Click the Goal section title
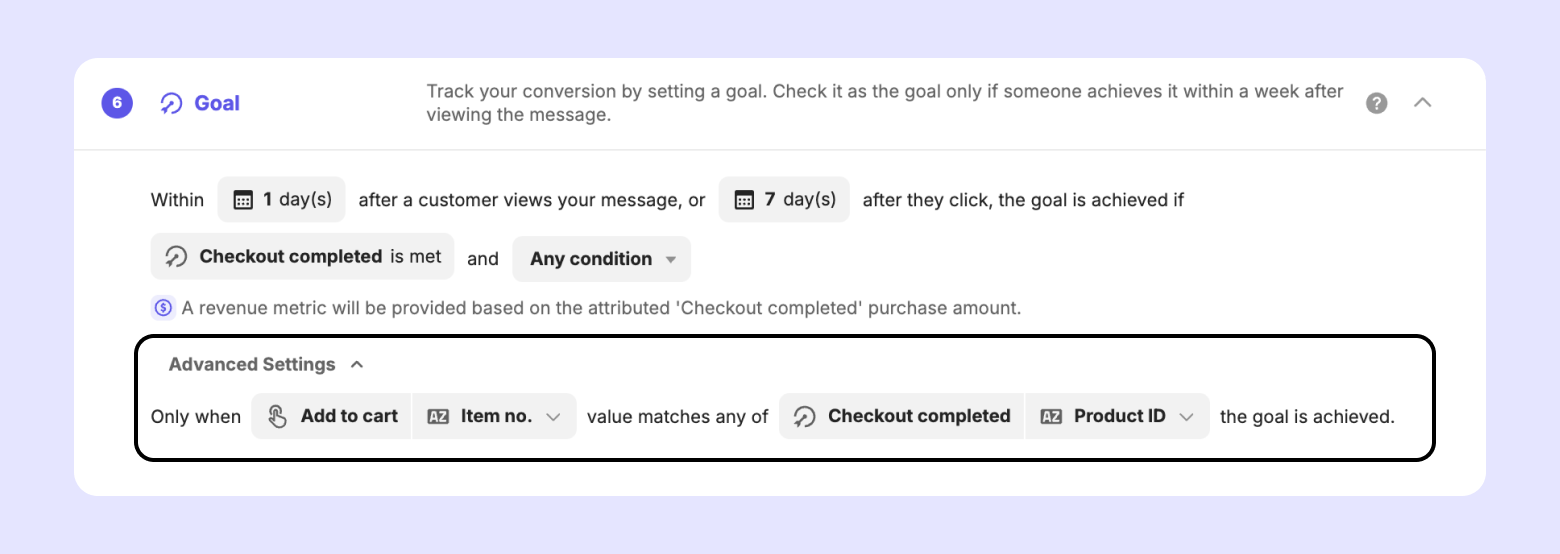 (x=217, y=103)
